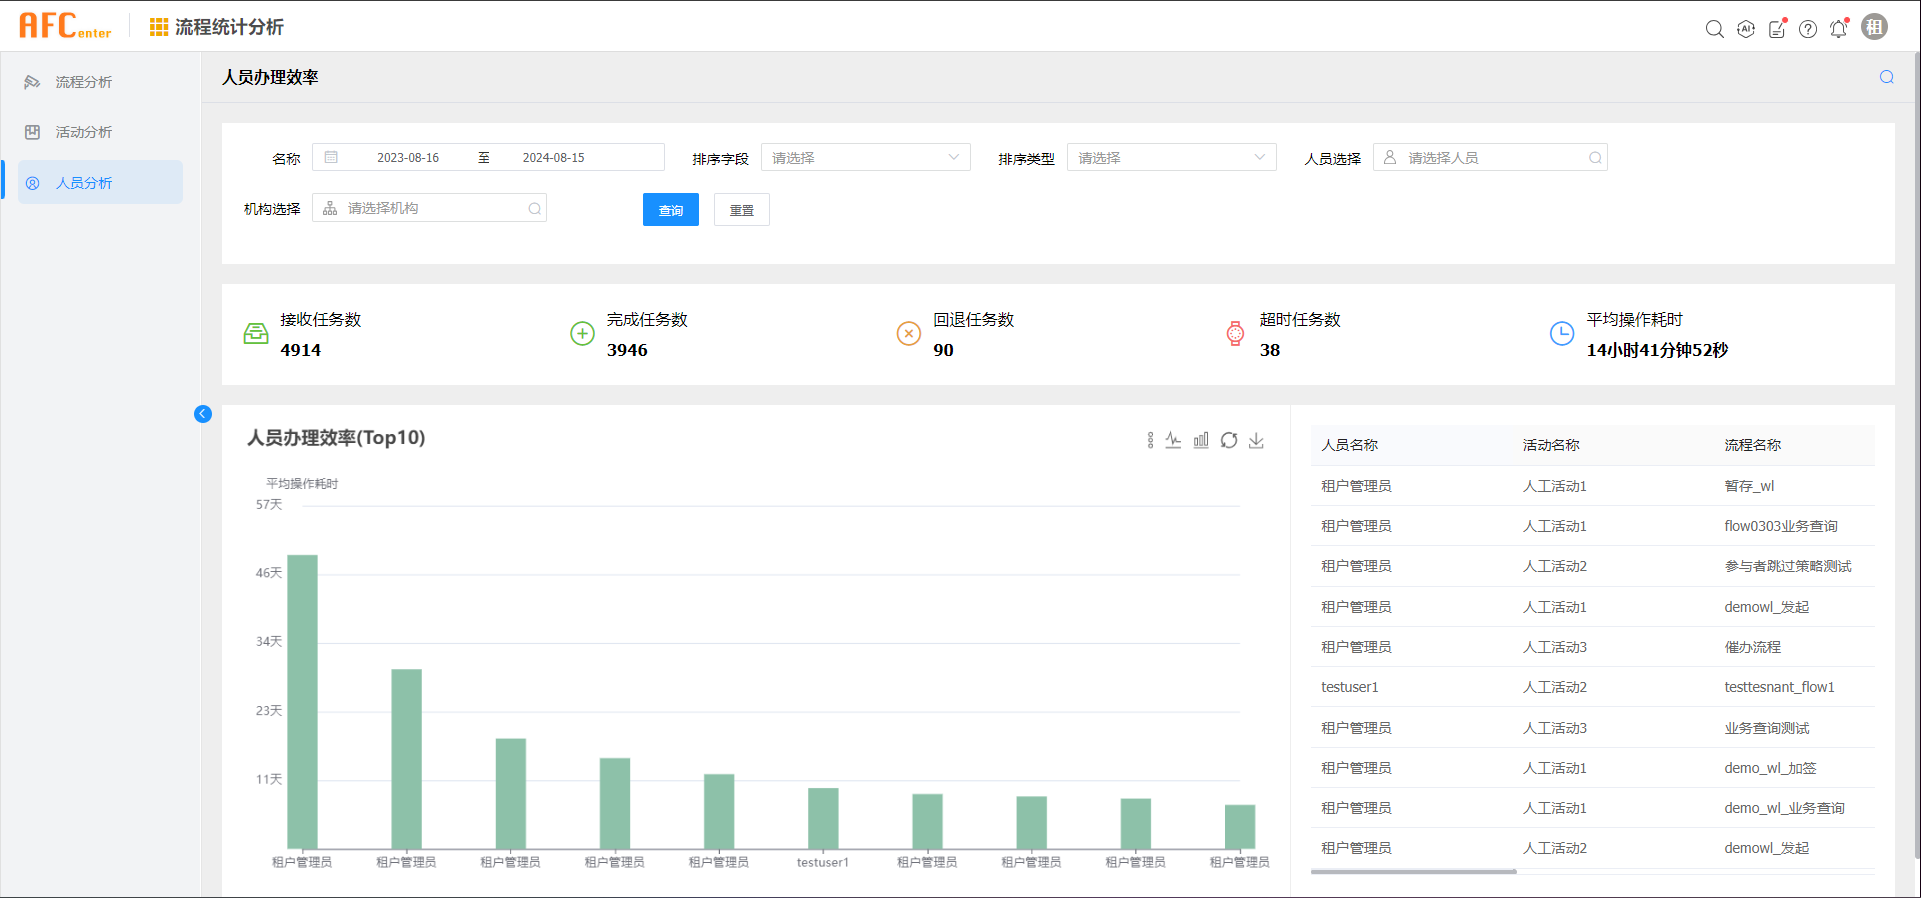Expand the 排序字段 dropdown
The height and width of the screenshot is (898, 1921).
click(x=865, y=158)
